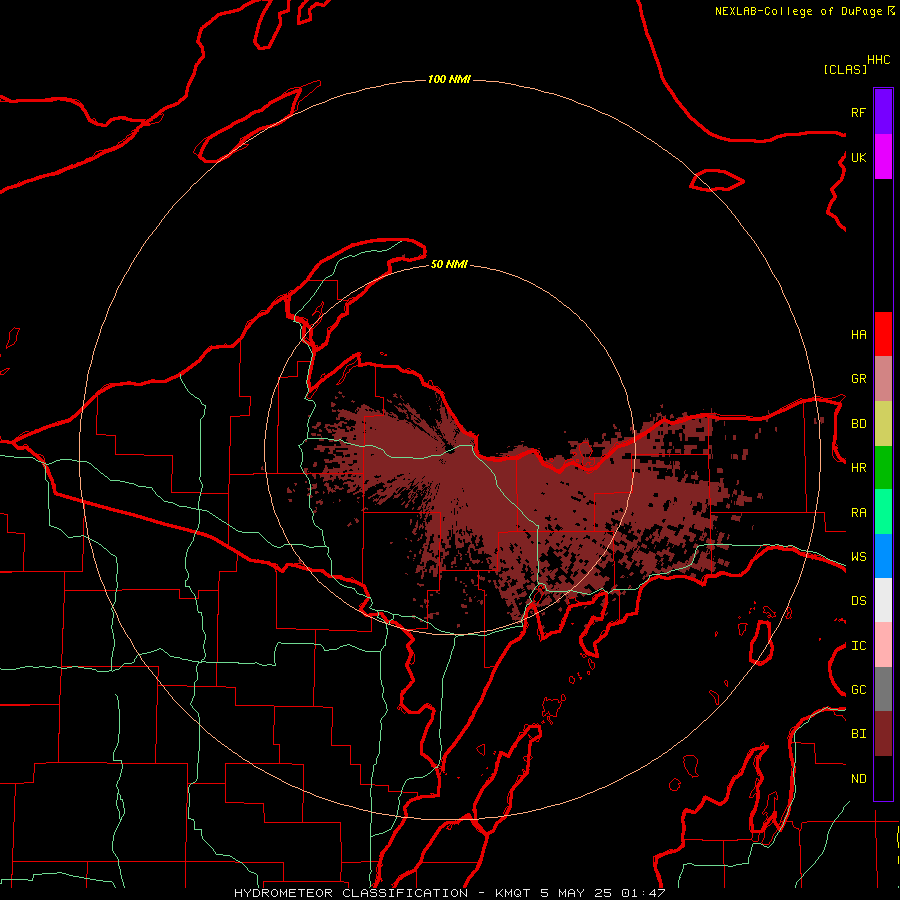Click the BI dark red legend swatch
This screenshot has width=900, height=900.
click(x=883, y=734)
